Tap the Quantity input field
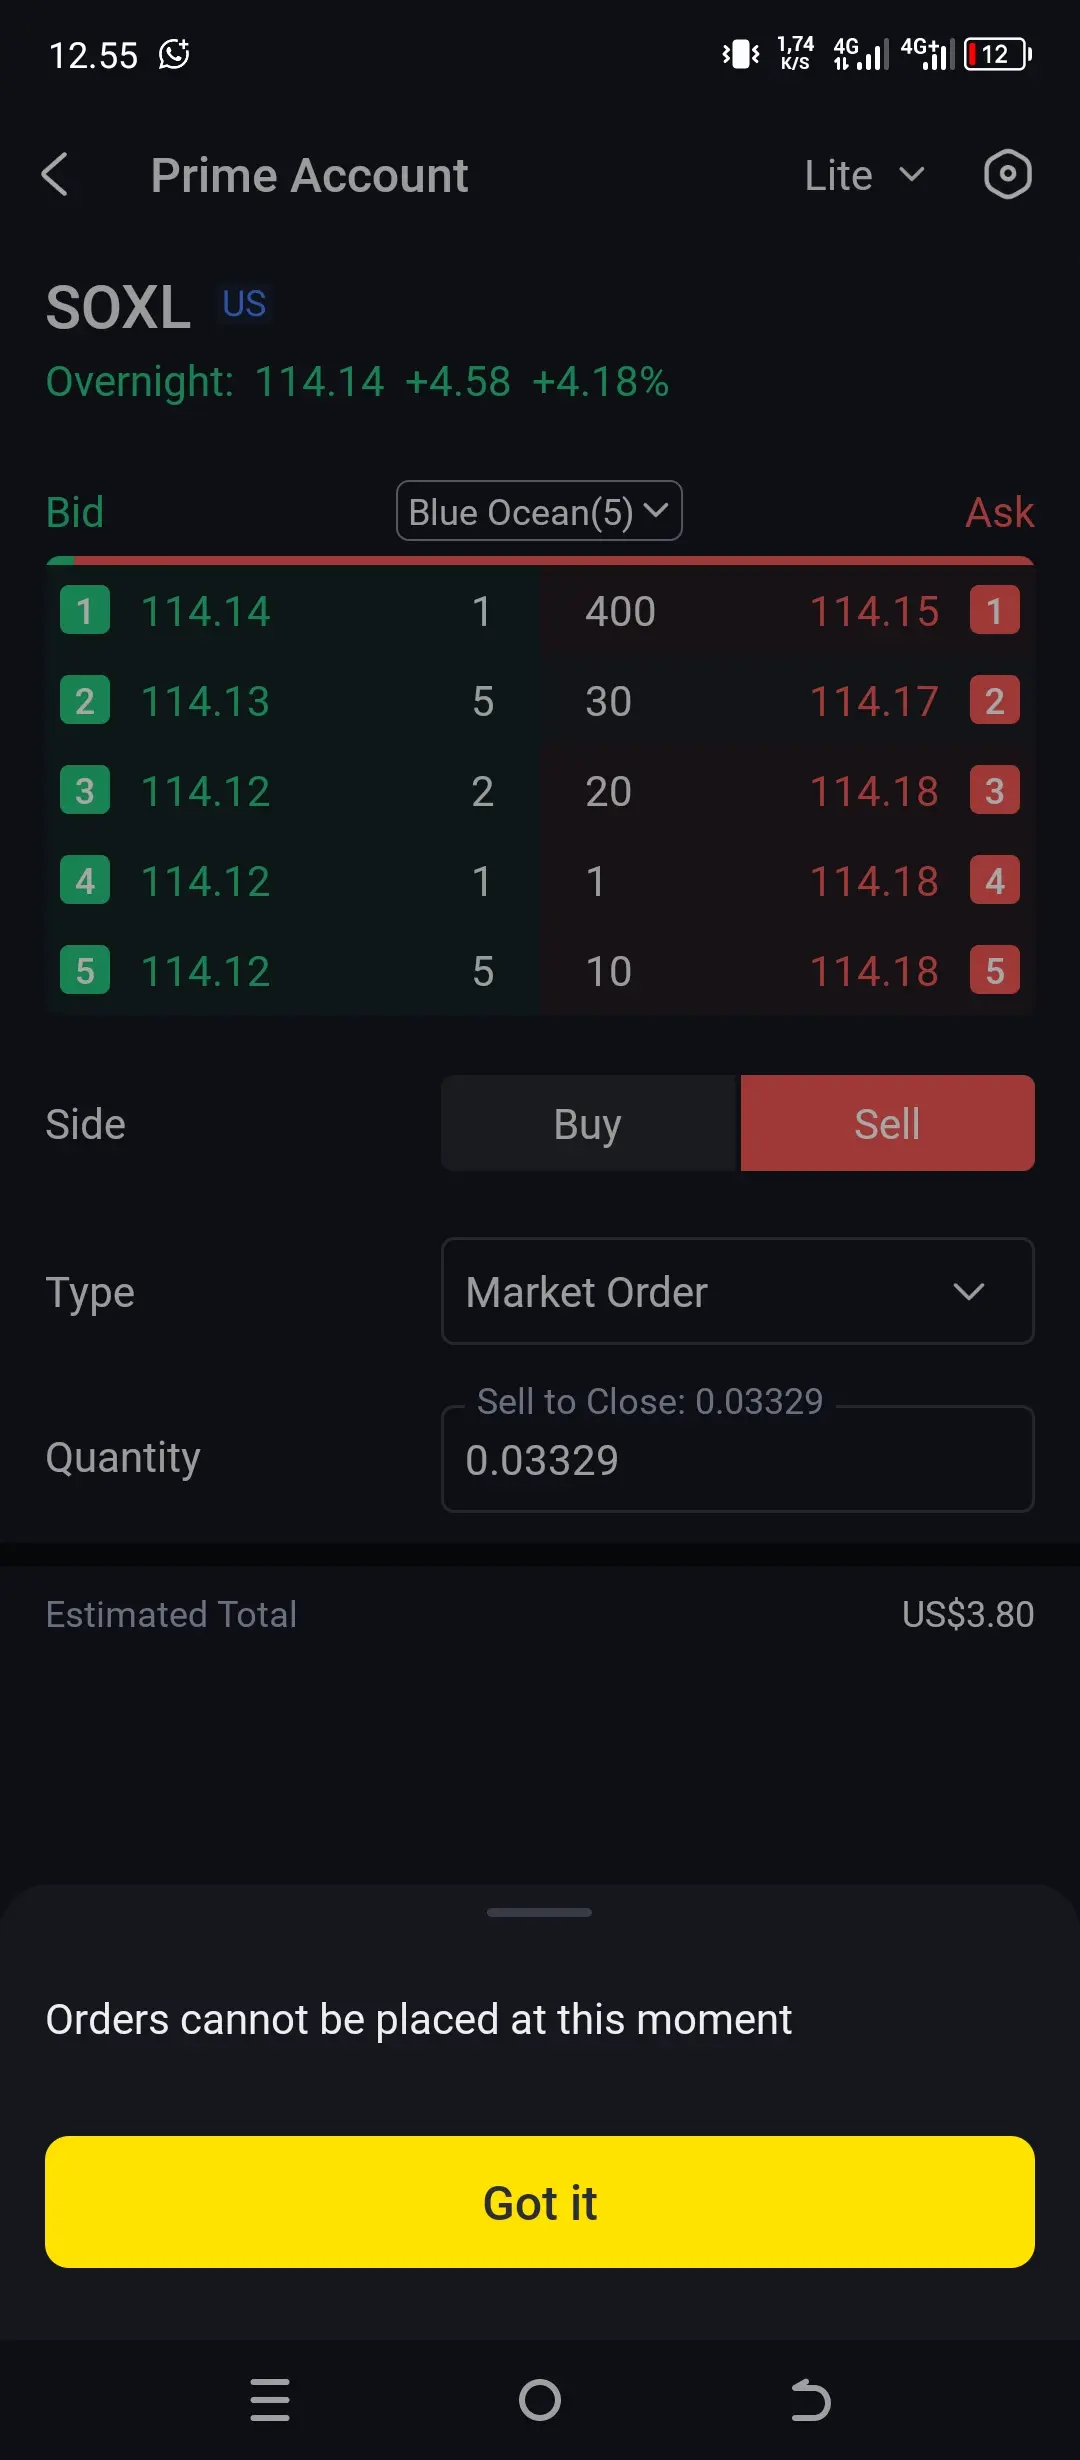The width and height of the screenshot is (1080, 2460). click(737, 1460)
